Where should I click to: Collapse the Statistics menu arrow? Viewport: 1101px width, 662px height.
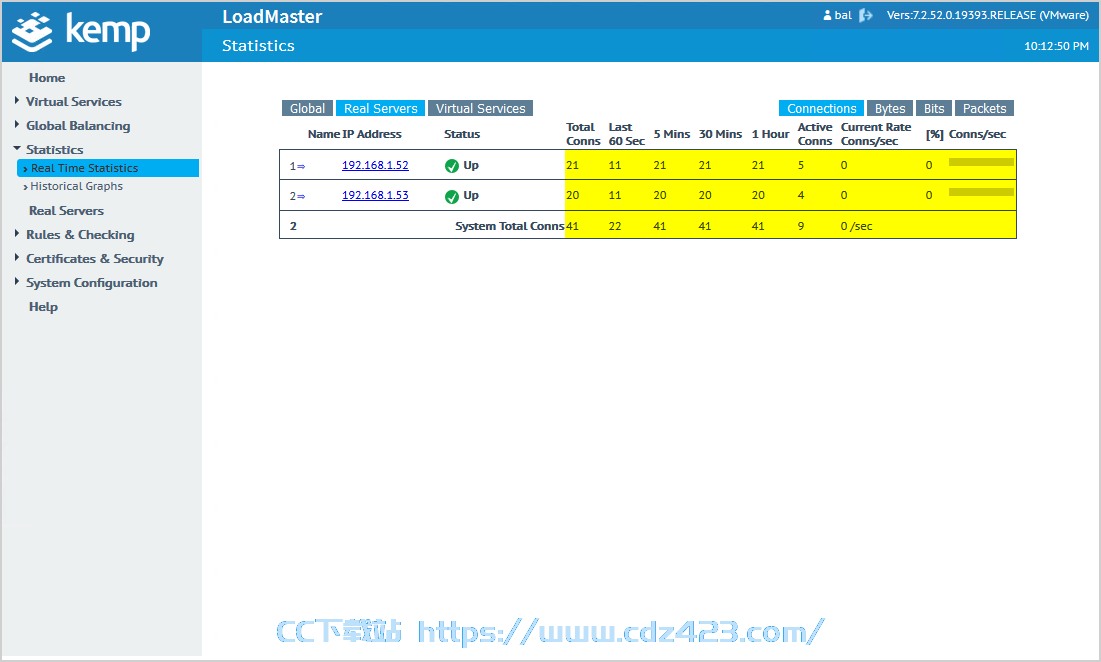[17, 149]
